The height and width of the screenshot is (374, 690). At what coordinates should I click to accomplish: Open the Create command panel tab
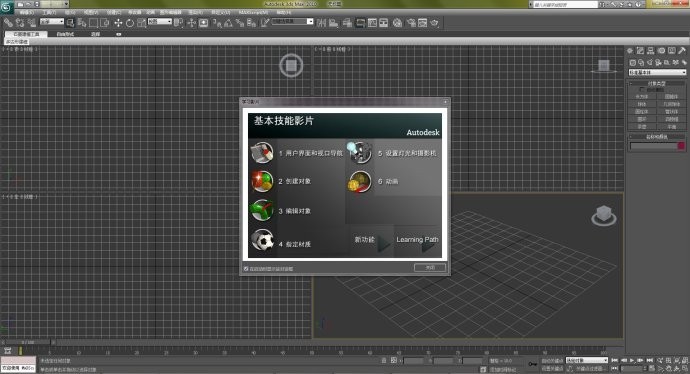(x=630, y=51)
